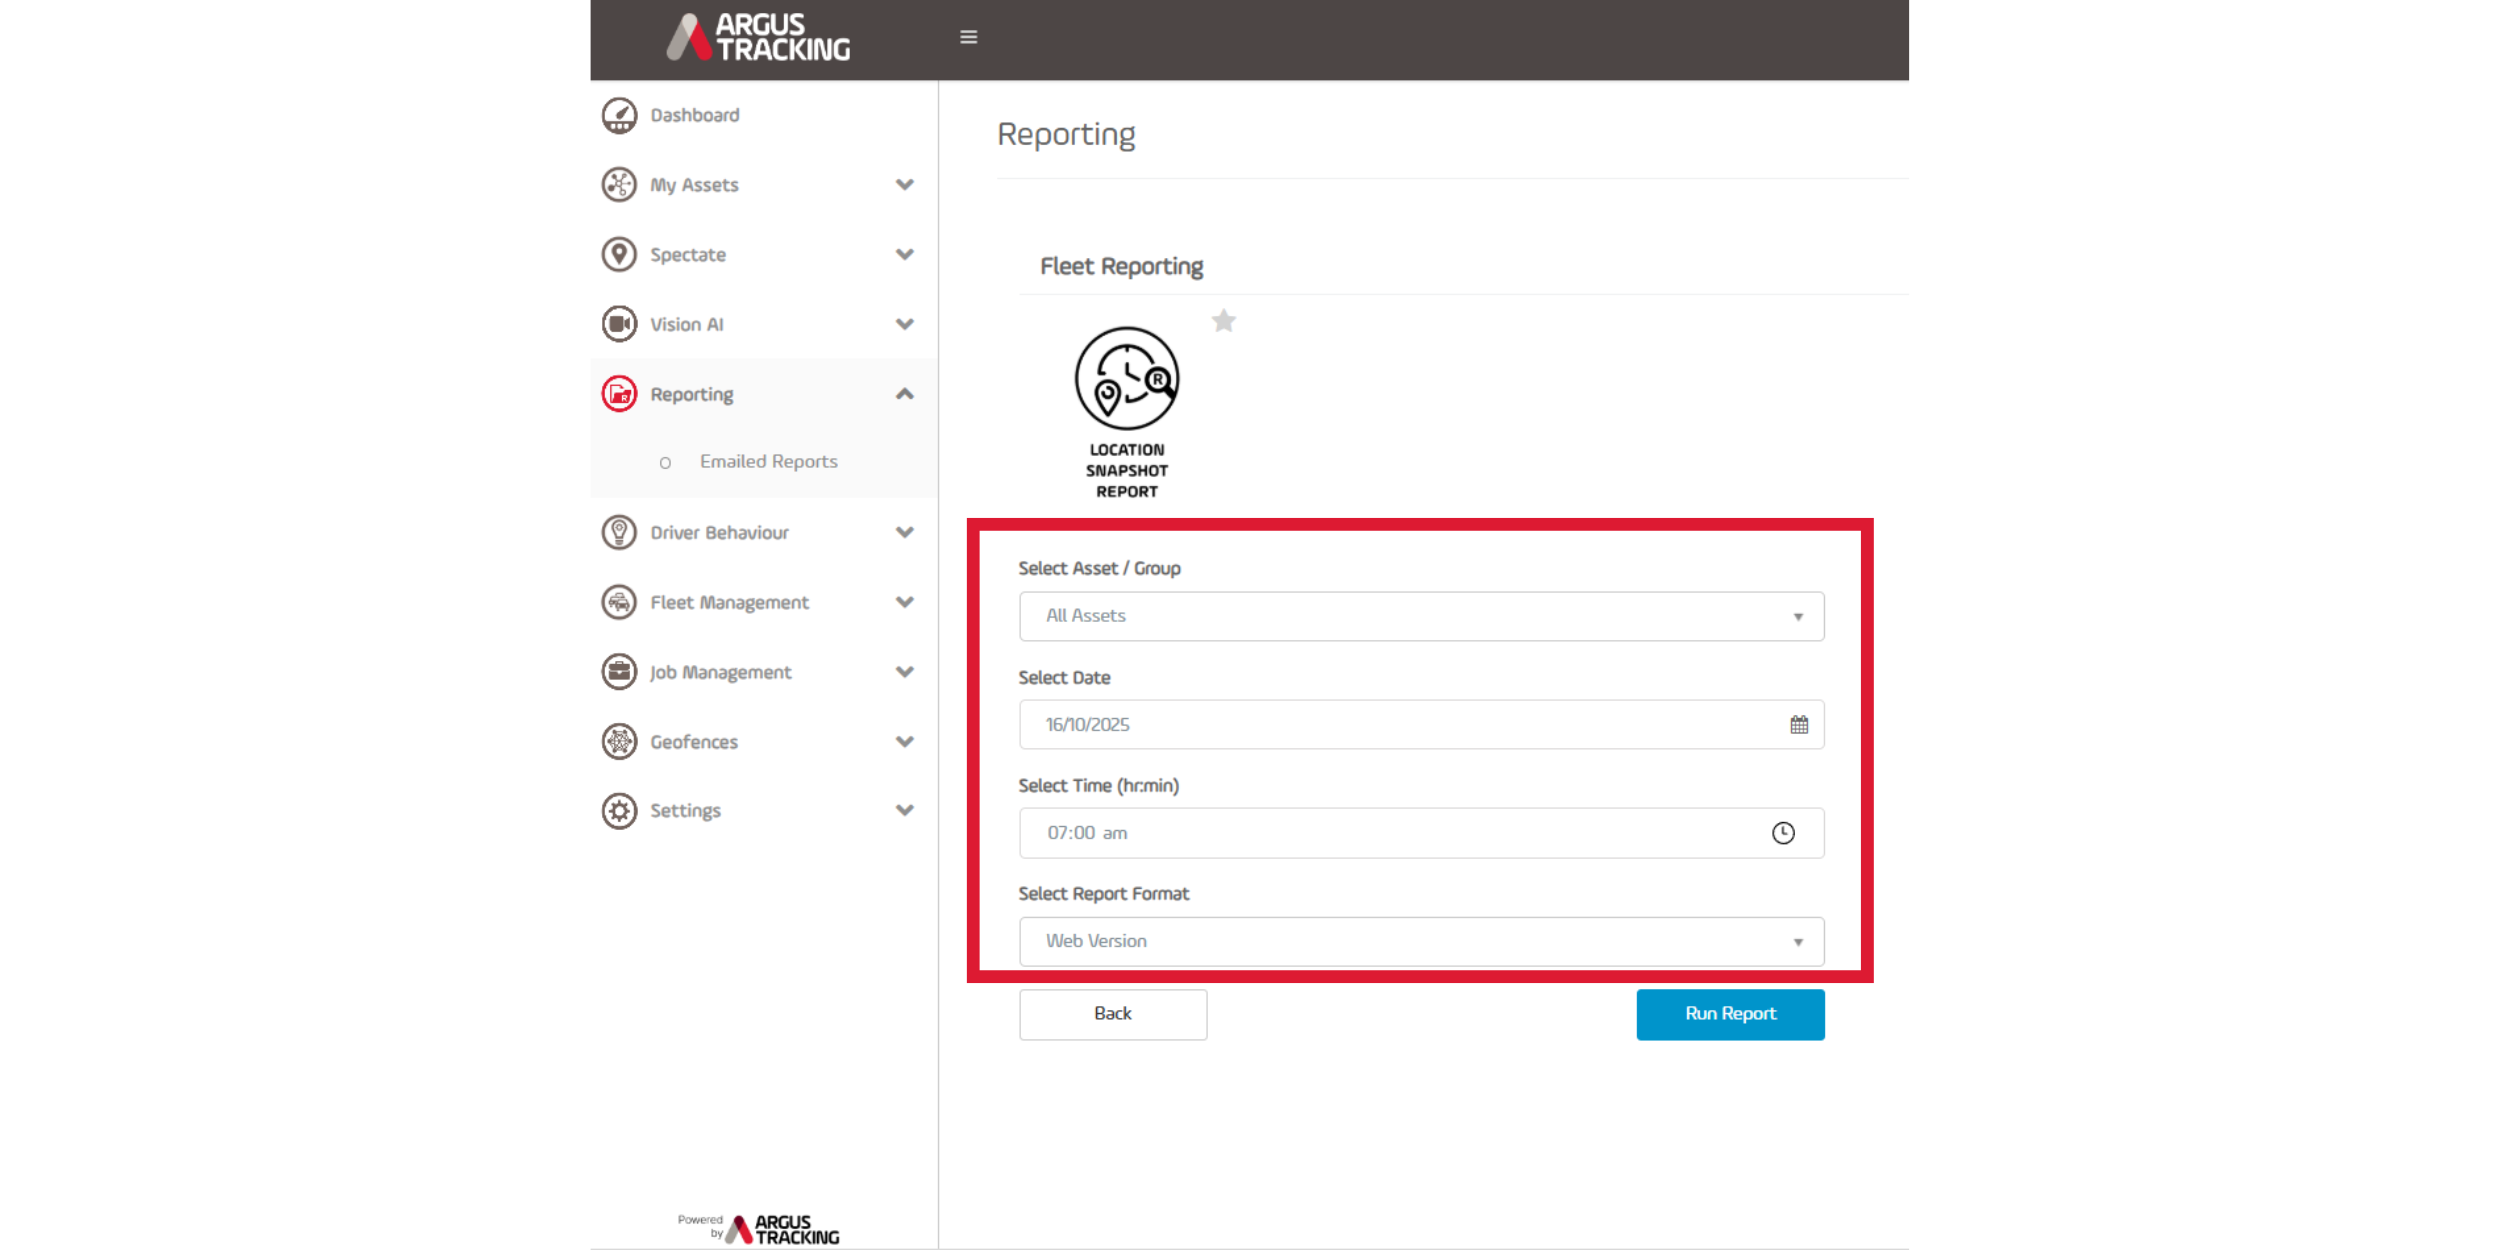Select the Driver Behaviour menu label
Viewport: 2500px width, 1250px height.
pos(719,532)
